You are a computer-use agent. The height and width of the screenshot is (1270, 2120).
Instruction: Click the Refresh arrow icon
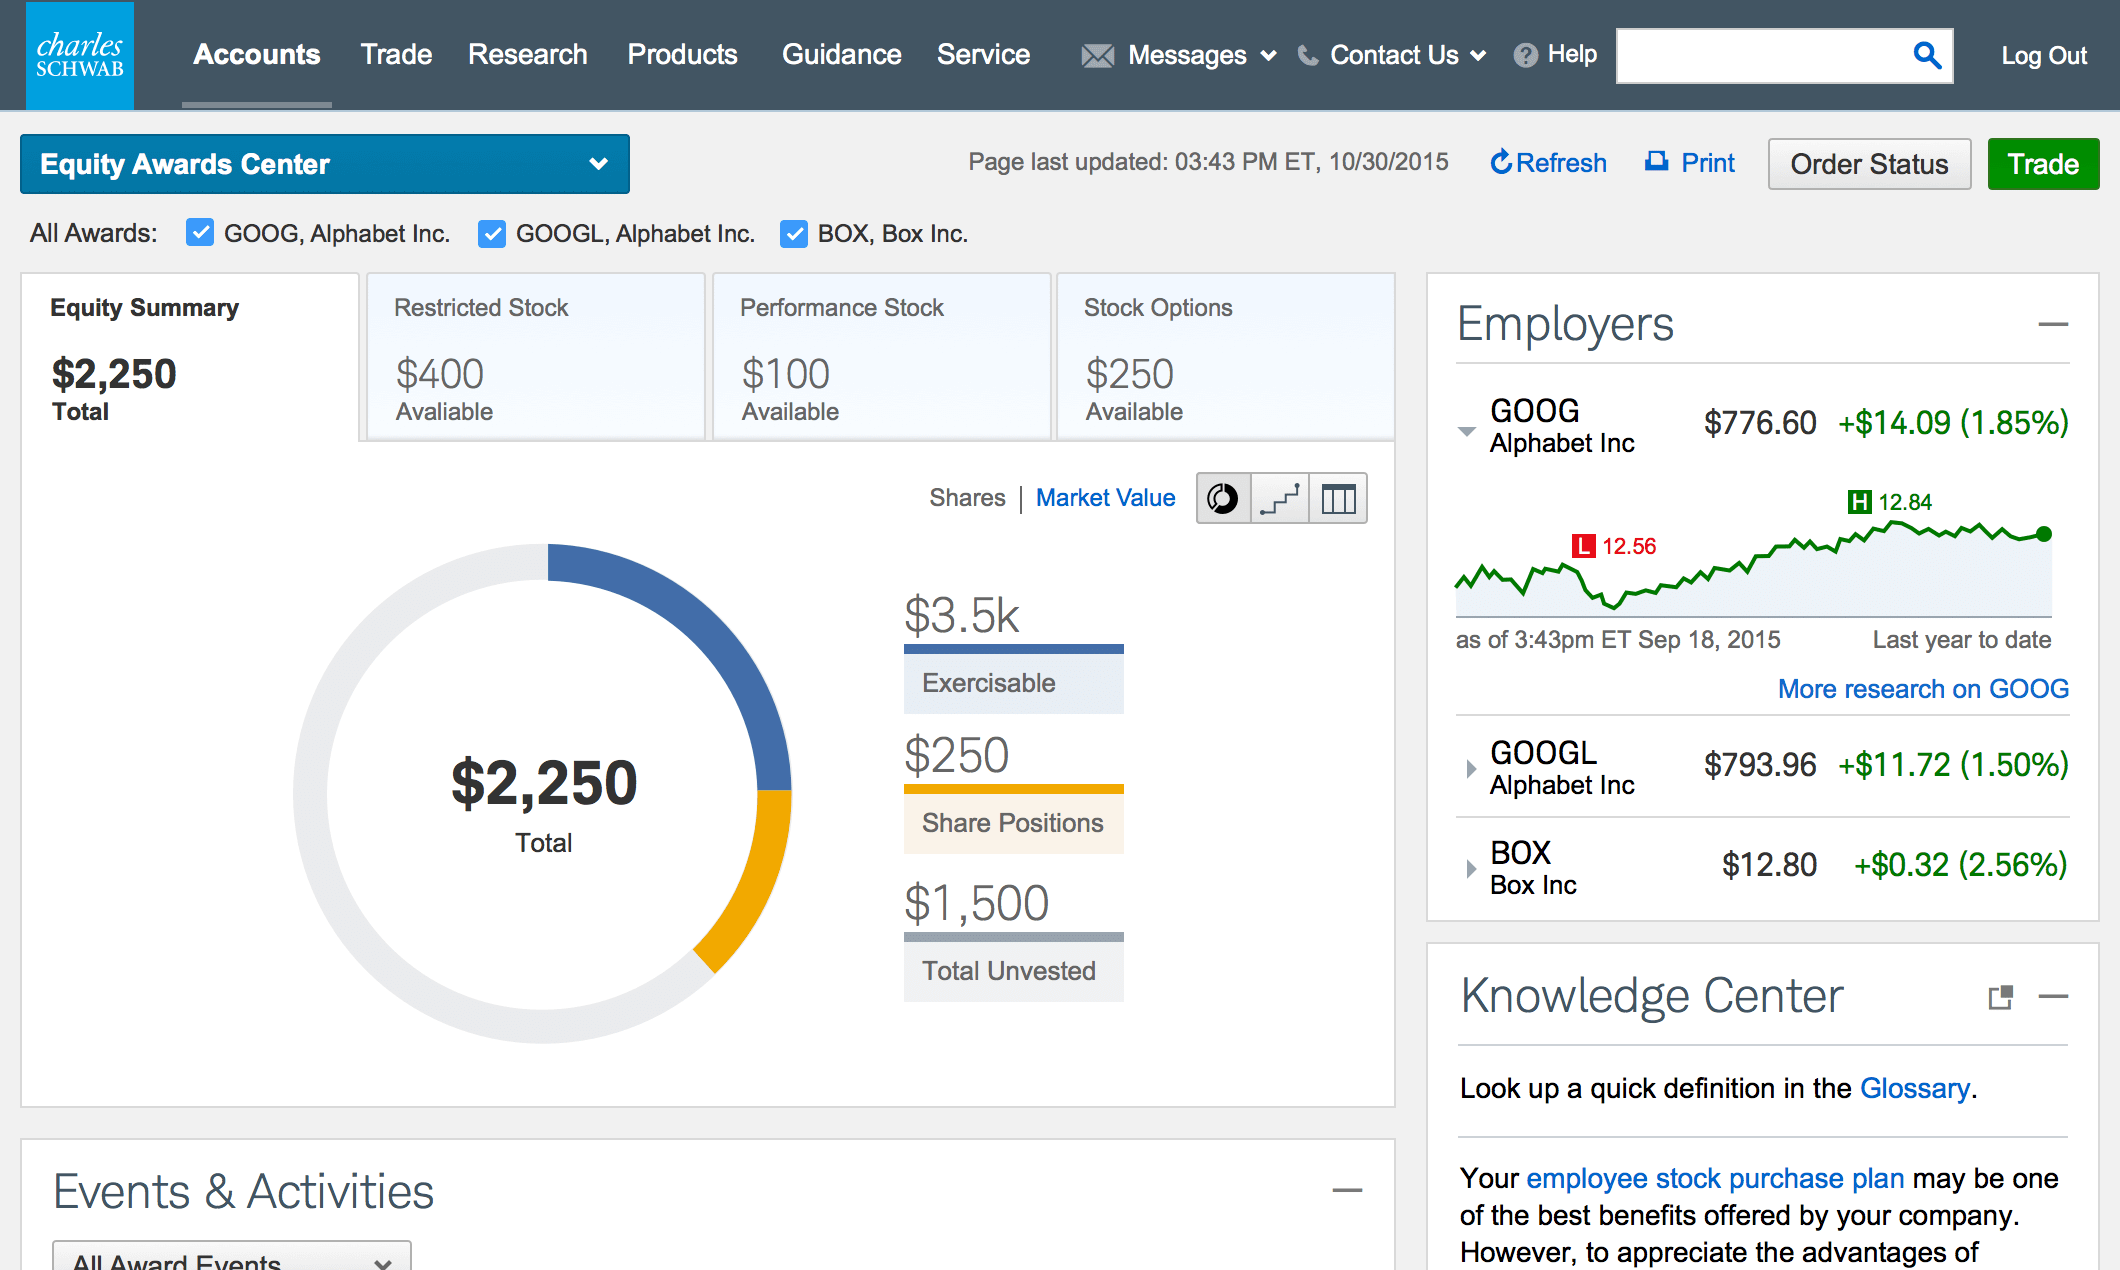[1500, 162]
